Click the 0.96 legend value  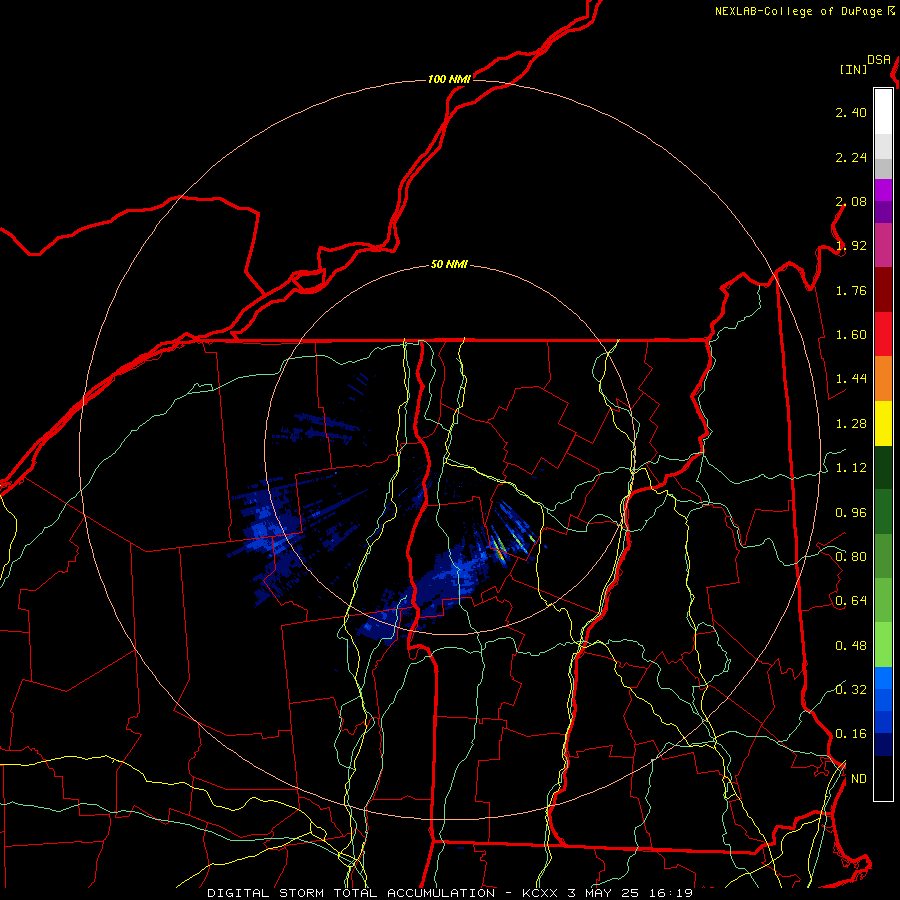click(851, 513)
